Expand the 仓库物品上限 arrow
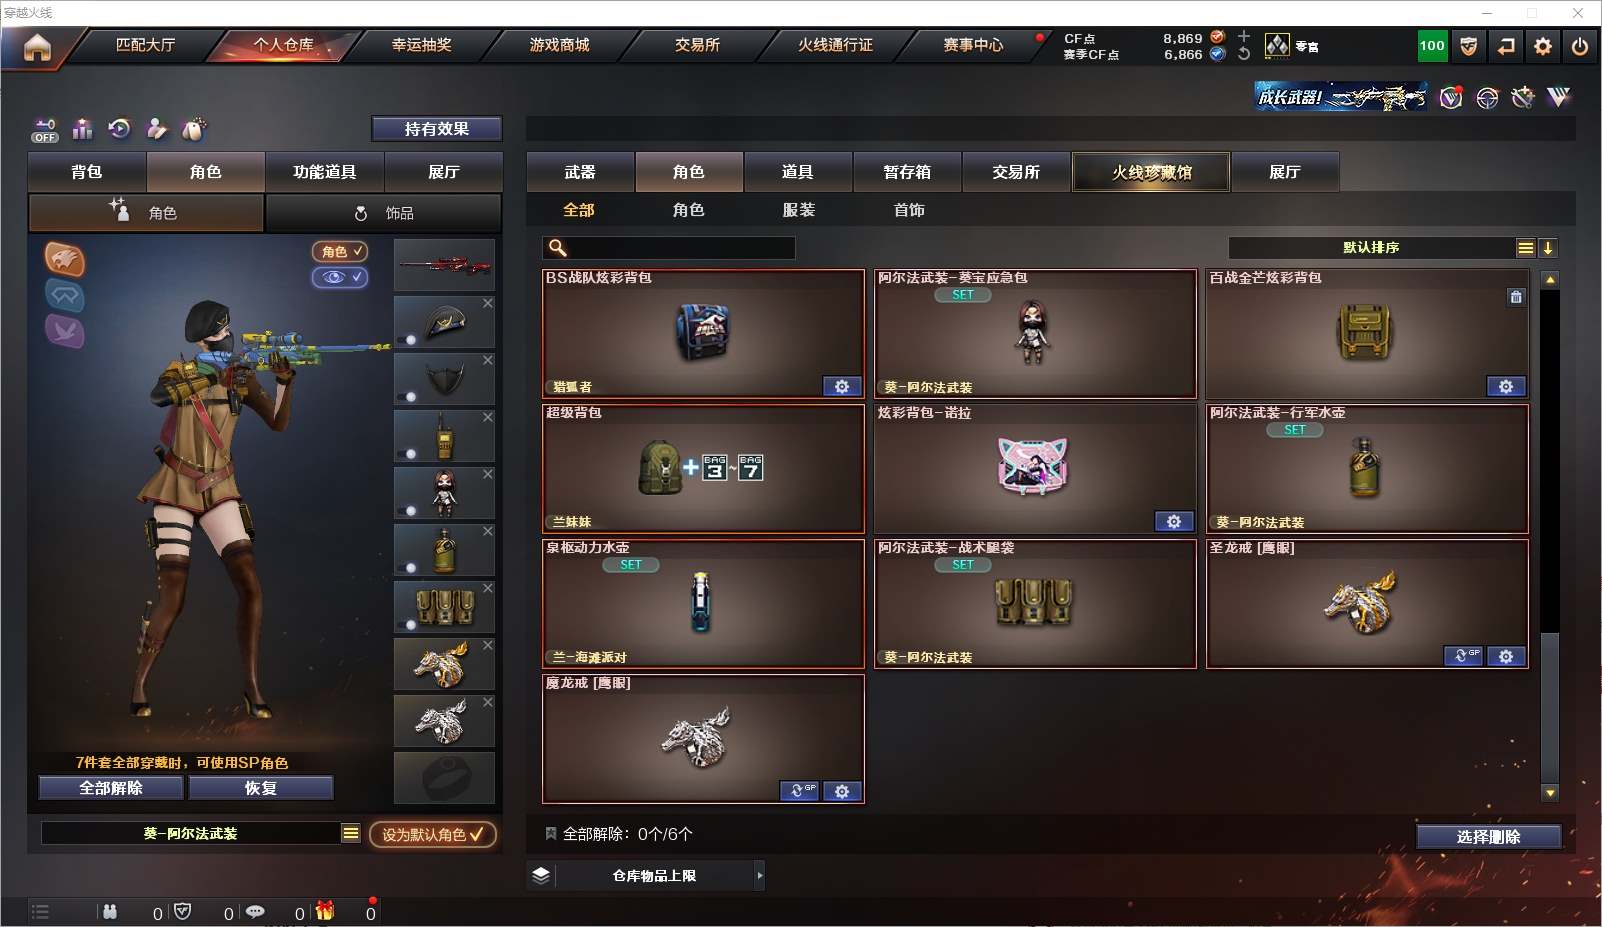Image resolution: width=1602 pixels, height=927 pixels. coord(760,875)
